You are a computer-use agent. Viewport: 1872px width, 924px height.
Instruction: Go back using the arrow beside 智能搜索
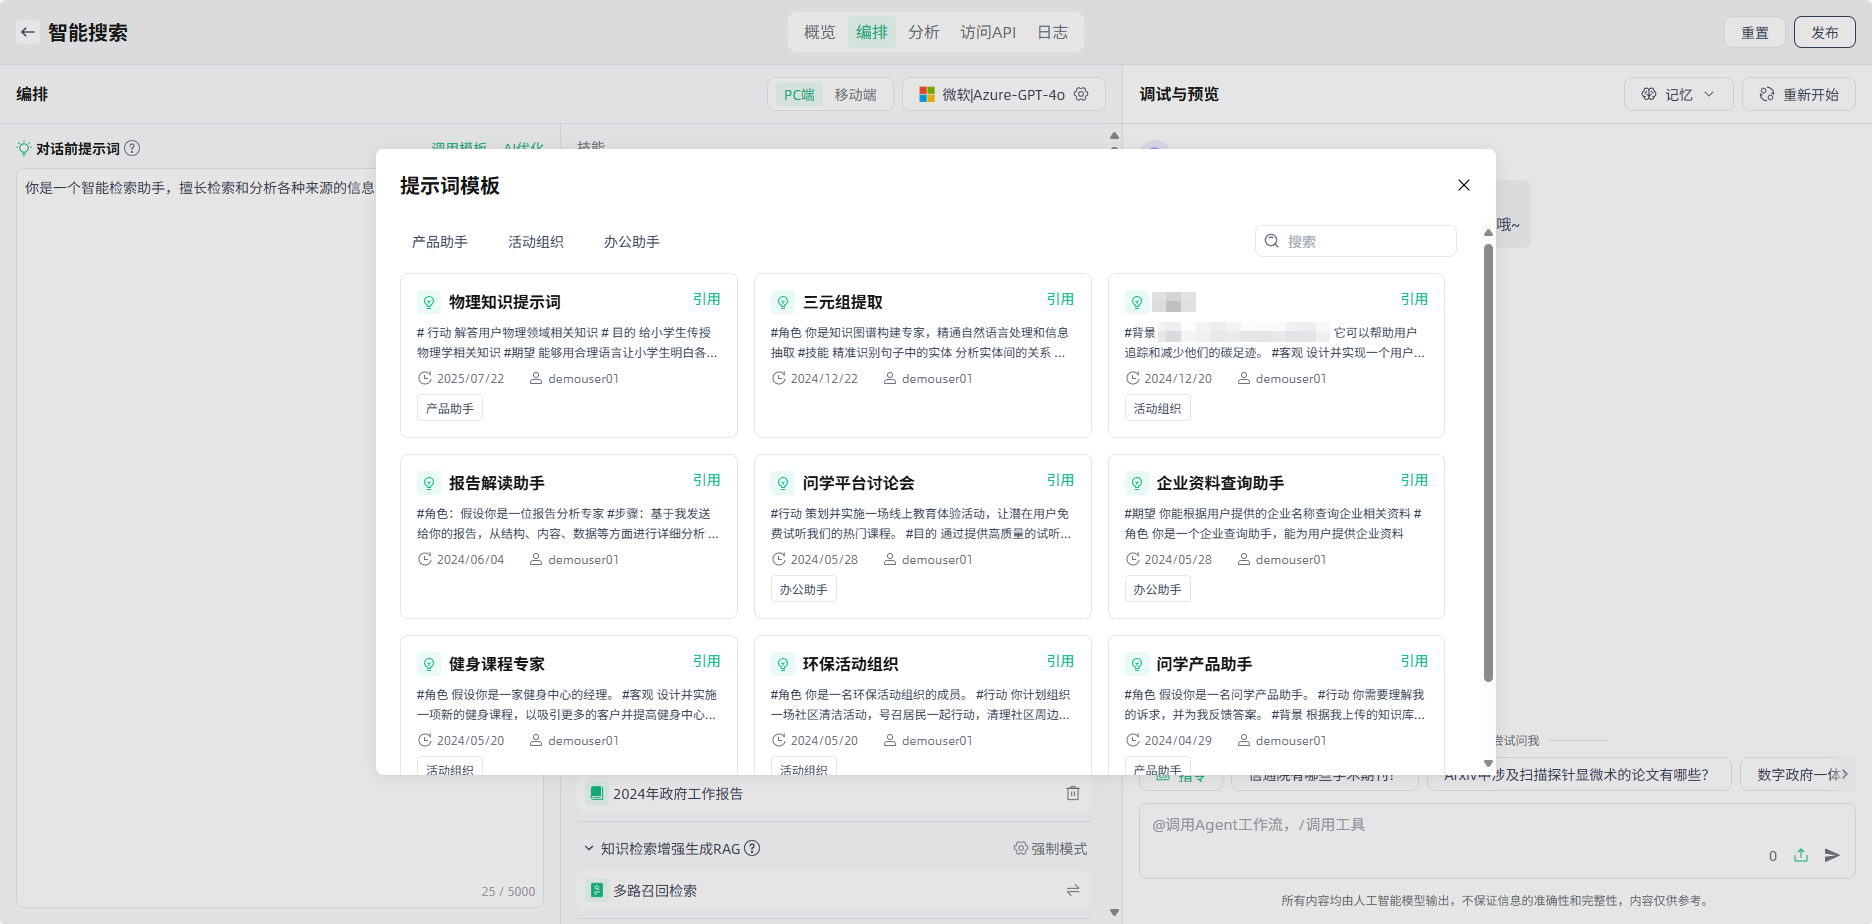[28, 32]
